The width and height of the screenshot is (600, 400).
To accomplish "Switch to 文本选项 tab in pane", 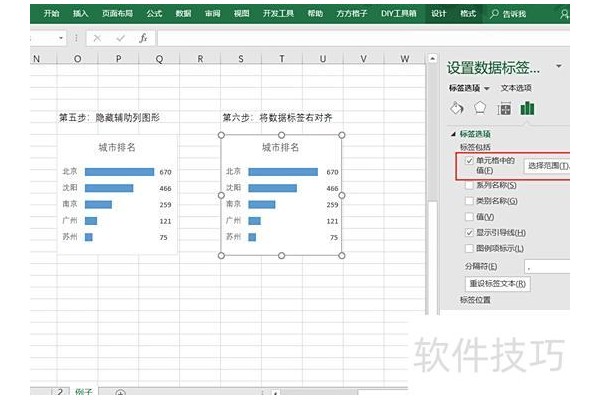I will [516, 88].
